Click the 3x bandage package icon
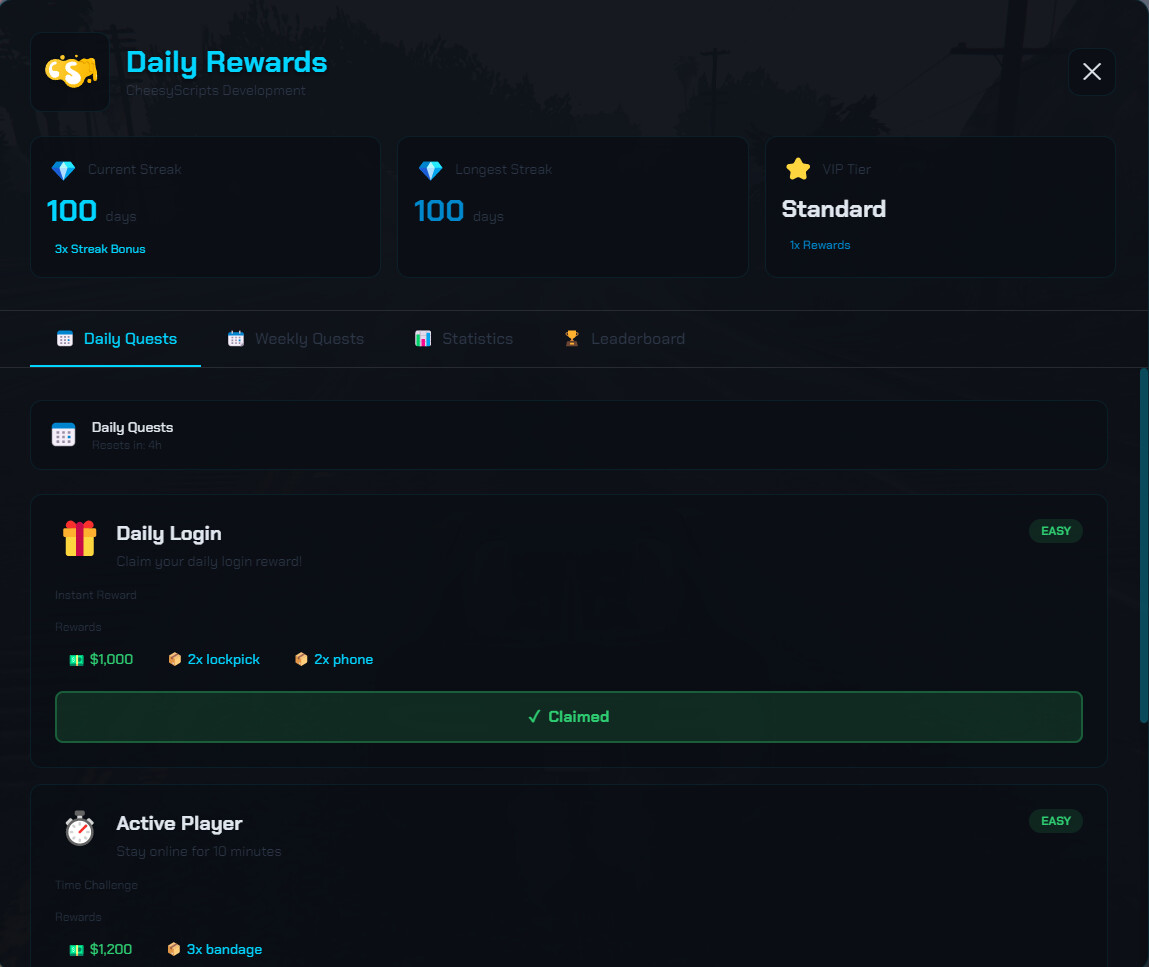 tap(174, 949)
